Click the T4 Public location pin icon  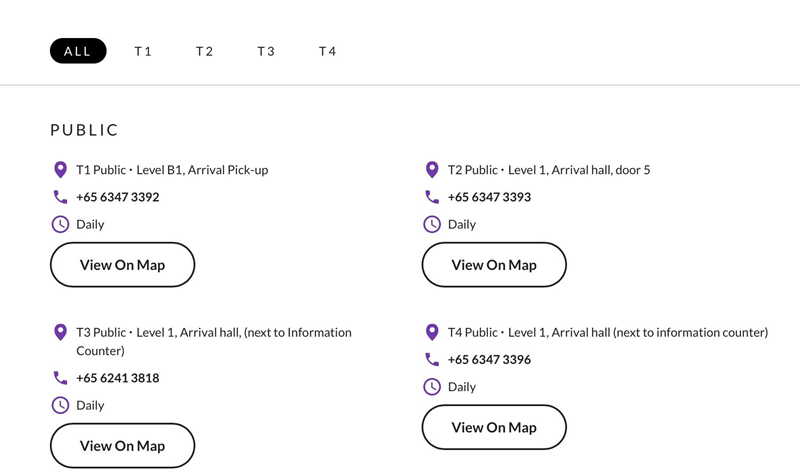tap(432, 332)
